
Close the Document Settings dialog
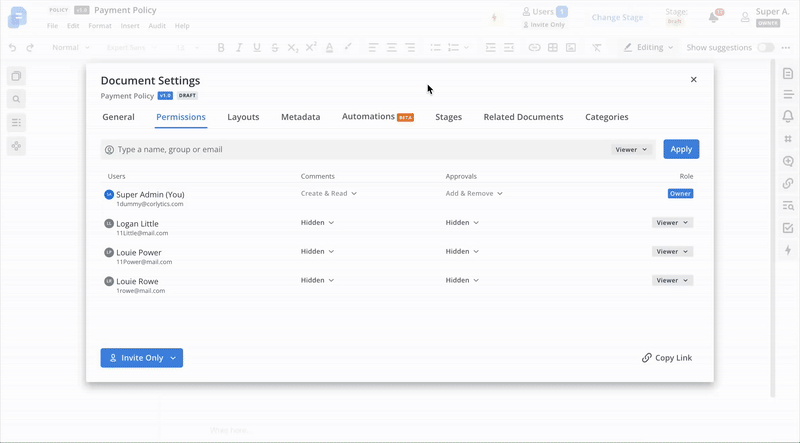click(693, 80)
